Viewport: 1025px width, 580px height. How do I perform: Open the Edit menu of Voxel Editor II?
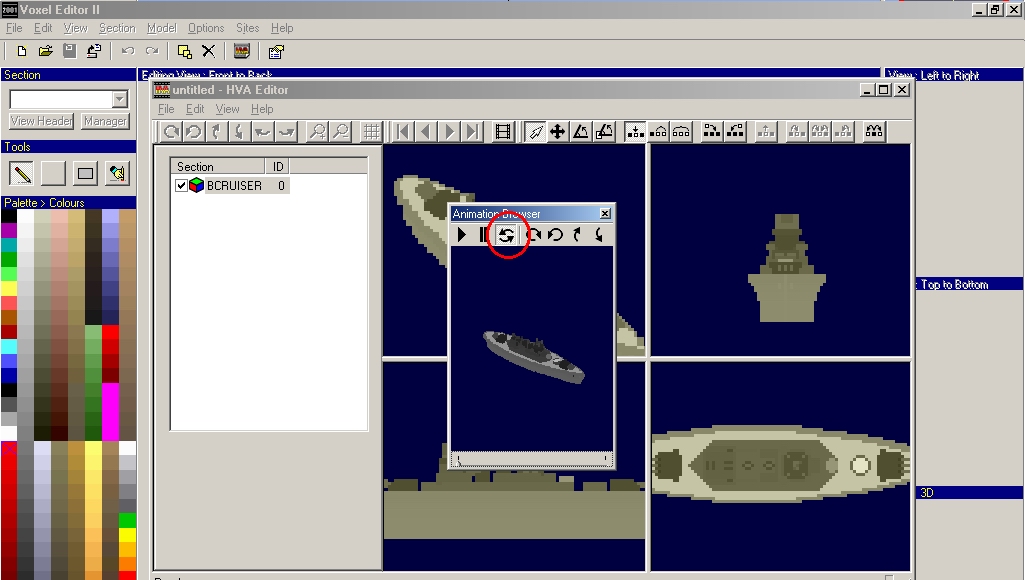(x=43, y=28)
